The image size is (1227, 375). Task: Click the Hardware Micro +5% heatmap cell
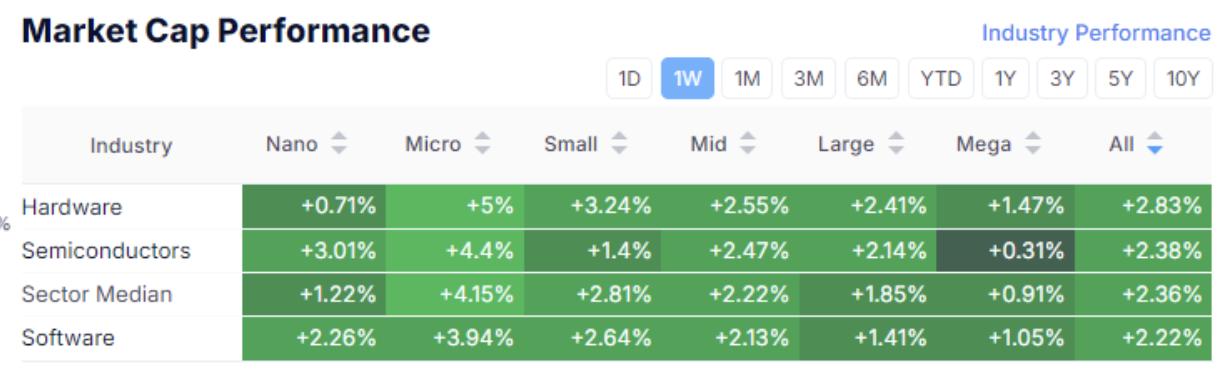coord(454,206)
